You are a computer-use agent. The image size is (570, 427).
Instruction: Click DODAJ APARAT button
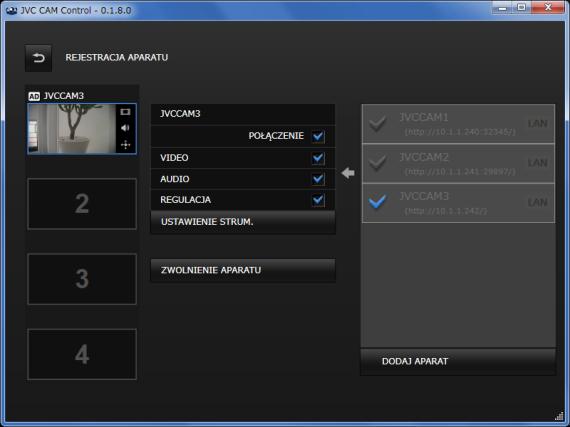click(x=458, y=361)
